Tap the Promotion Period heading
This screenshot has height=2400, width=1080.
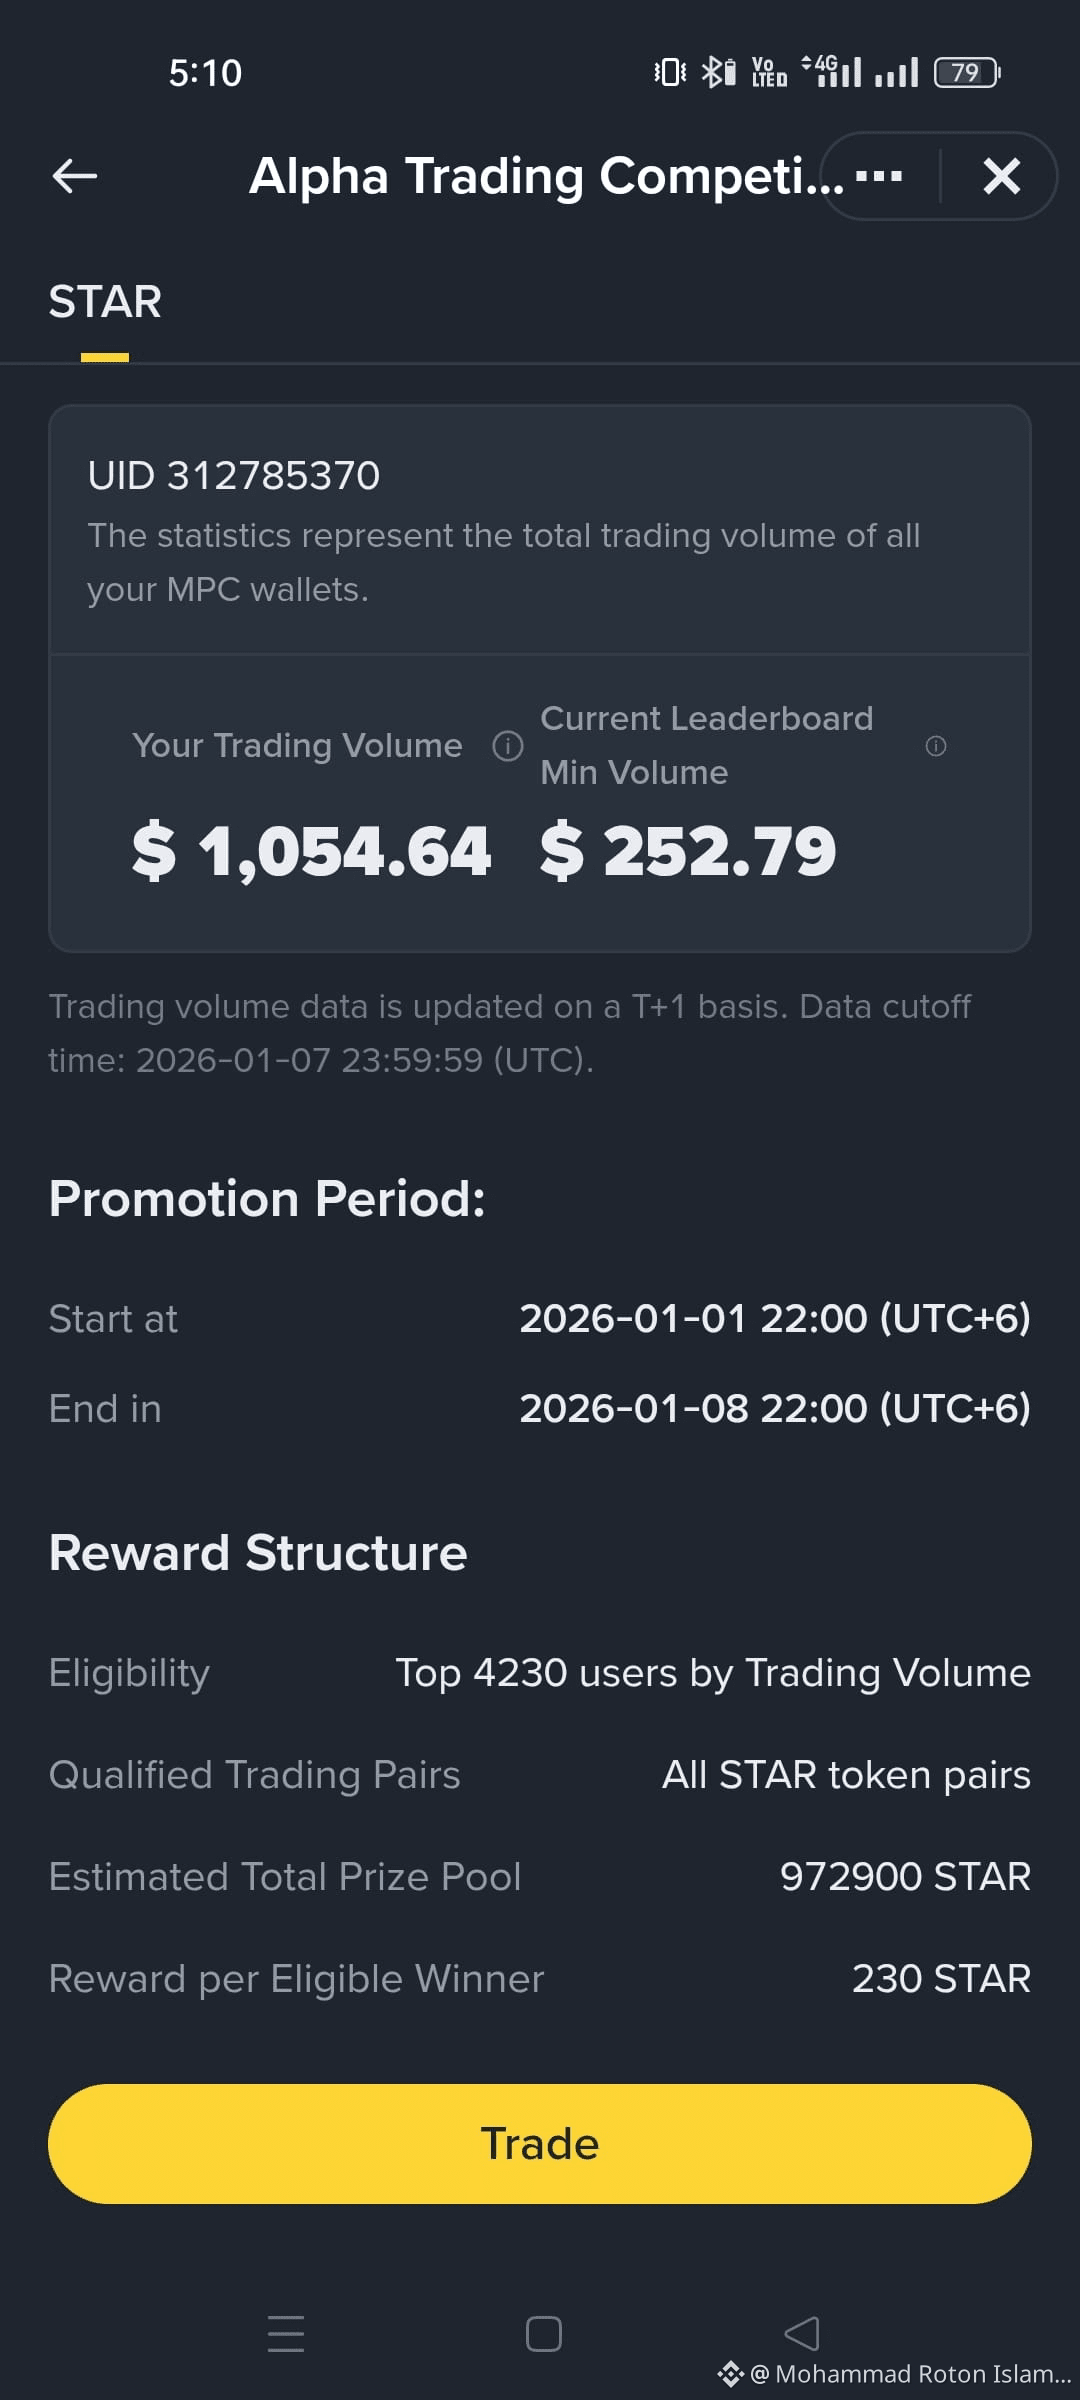[x=267, y=1199]
